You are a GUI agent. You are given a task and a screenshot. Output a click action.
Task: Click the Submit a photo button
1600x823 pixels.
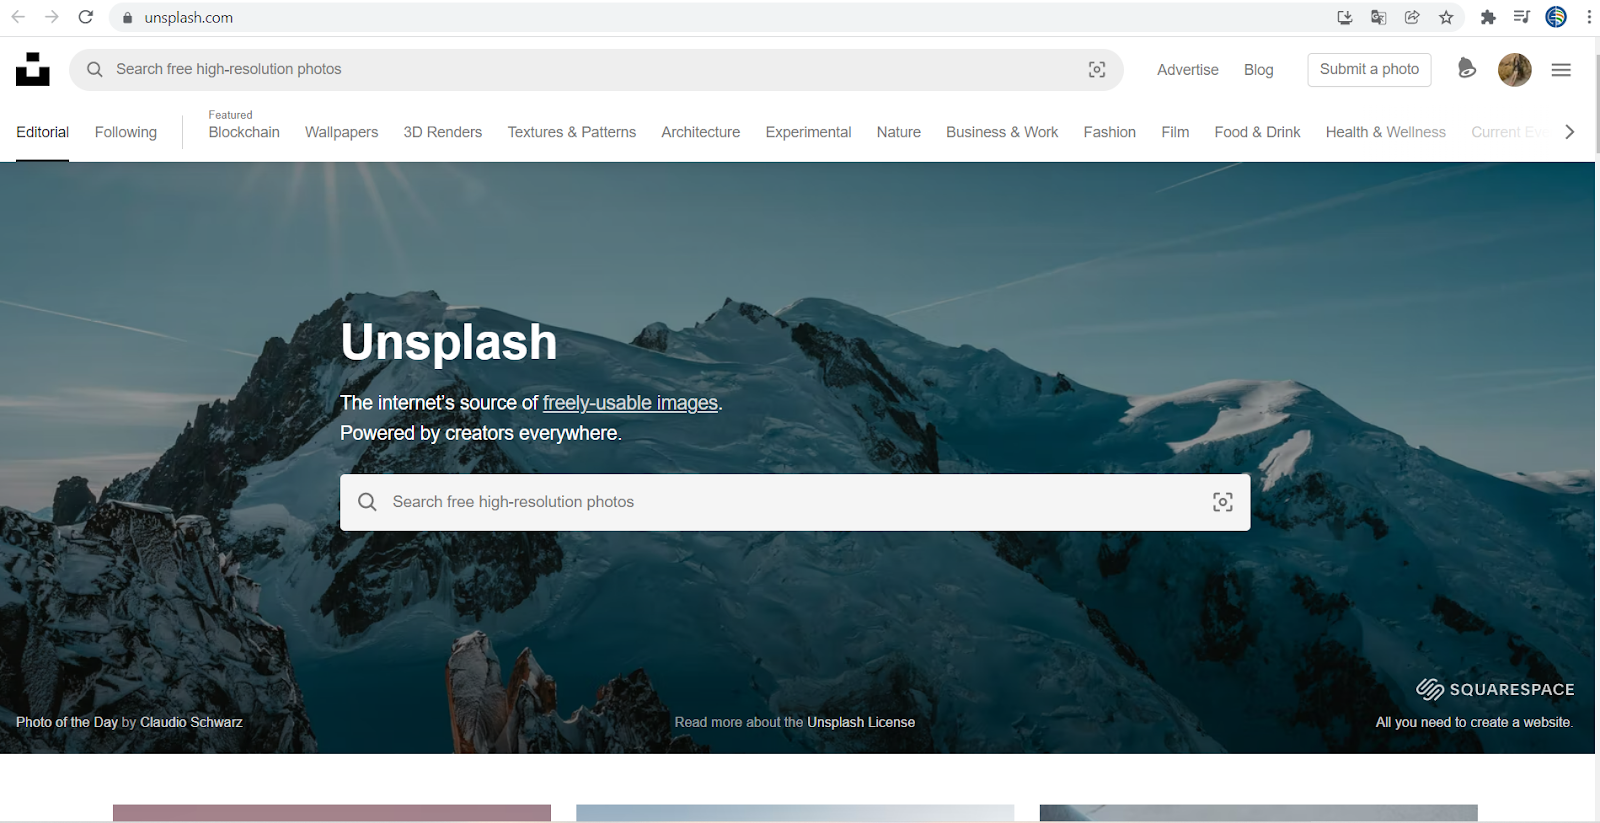click(1369, 69)
